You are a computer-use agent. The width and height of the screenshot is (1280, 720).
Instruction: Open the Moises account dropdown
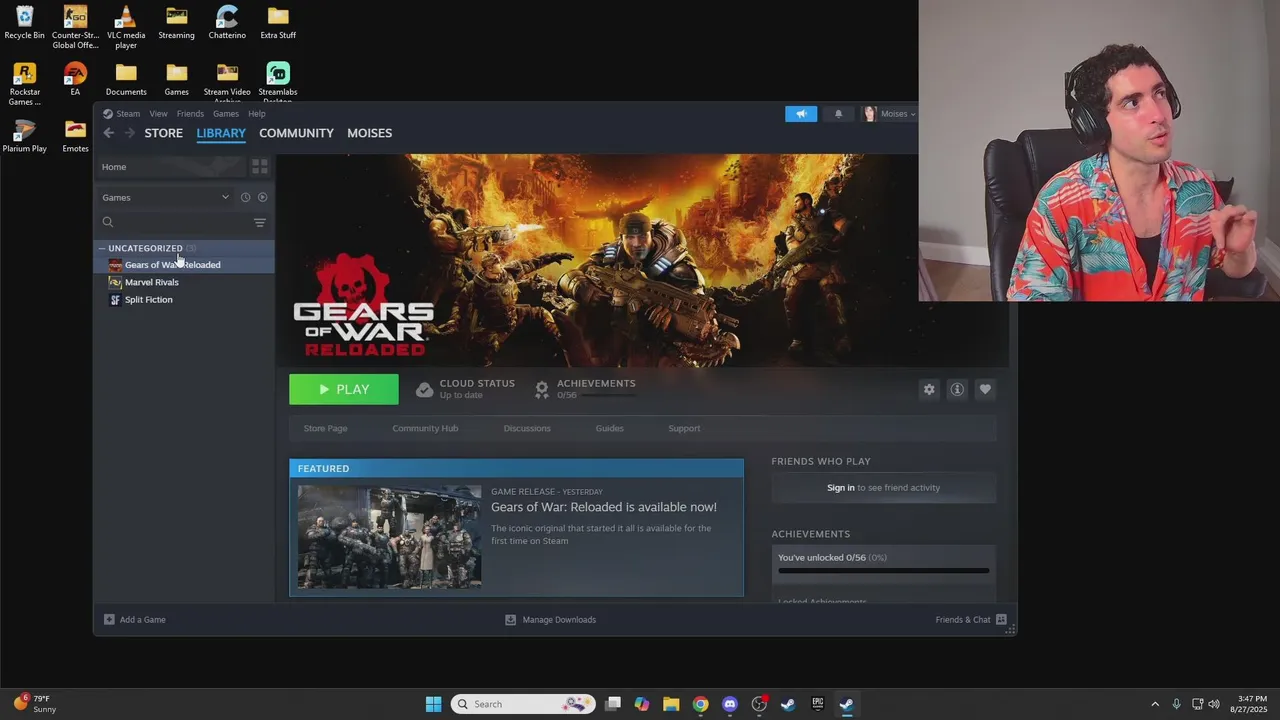point(889,114)
